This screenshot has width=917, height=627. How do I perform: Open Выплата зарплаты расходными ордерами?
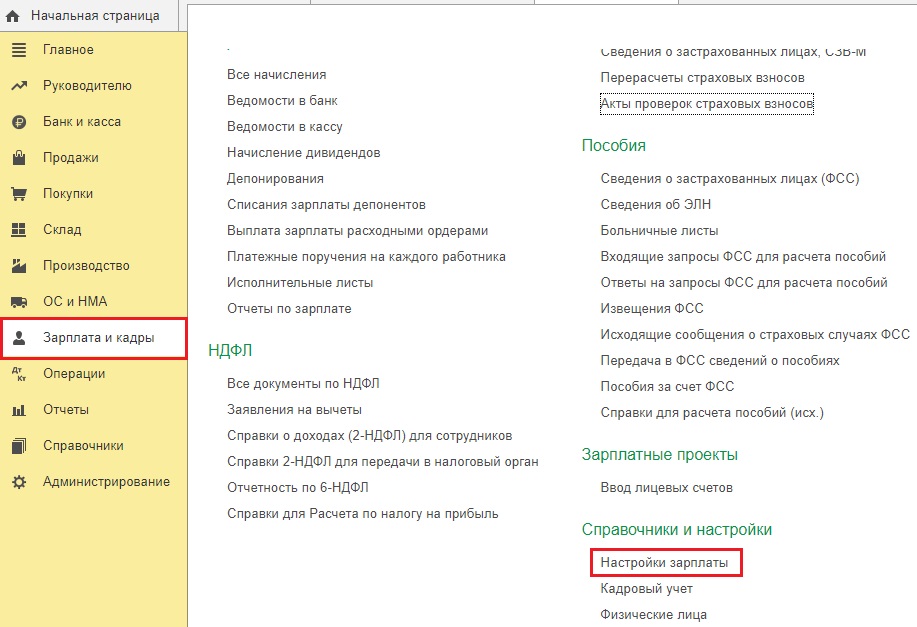pyautogui.click(x=357, y=231)
